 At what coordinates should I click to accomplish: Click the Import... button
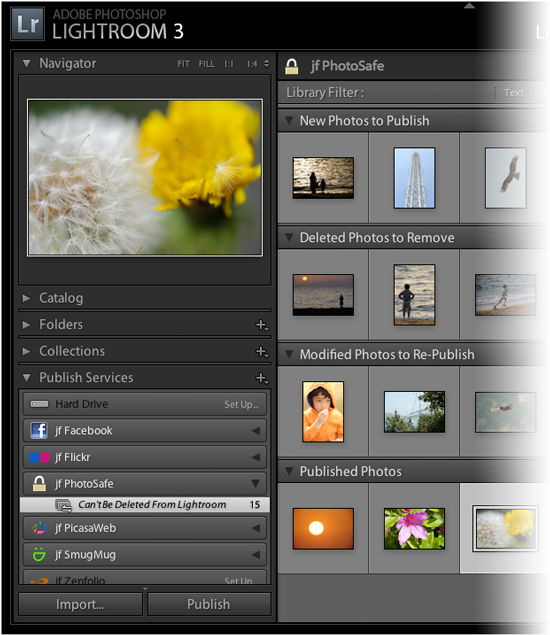(x=80, y=604)
